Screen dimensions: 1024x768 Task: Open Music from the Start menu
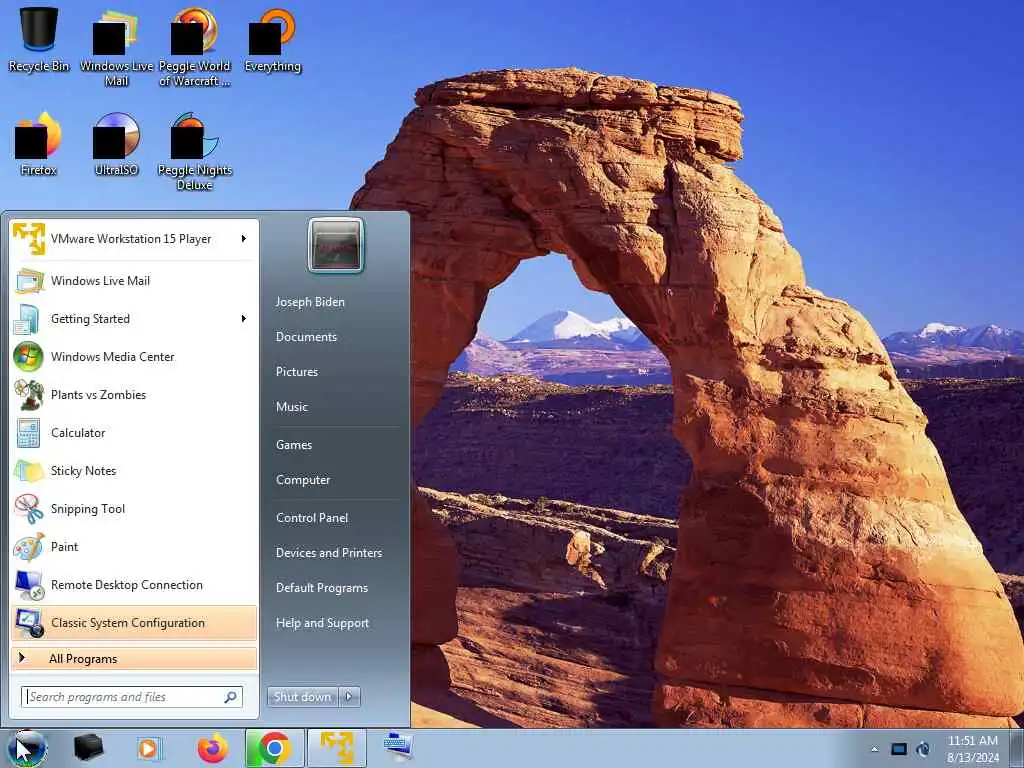(292, 407)
